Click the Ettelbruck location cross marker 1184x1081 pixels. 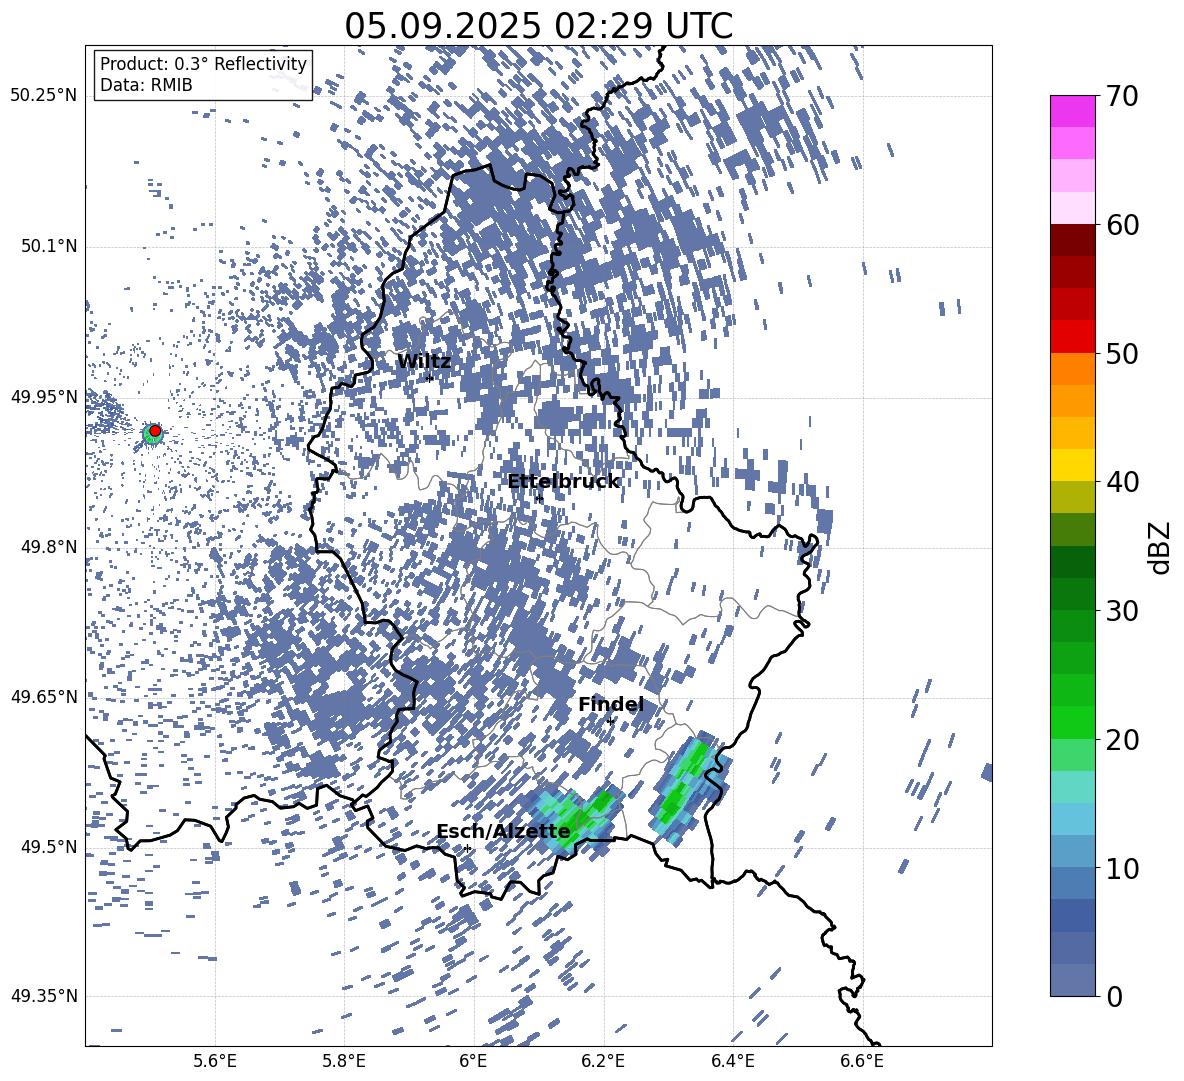tap(538, 498)
